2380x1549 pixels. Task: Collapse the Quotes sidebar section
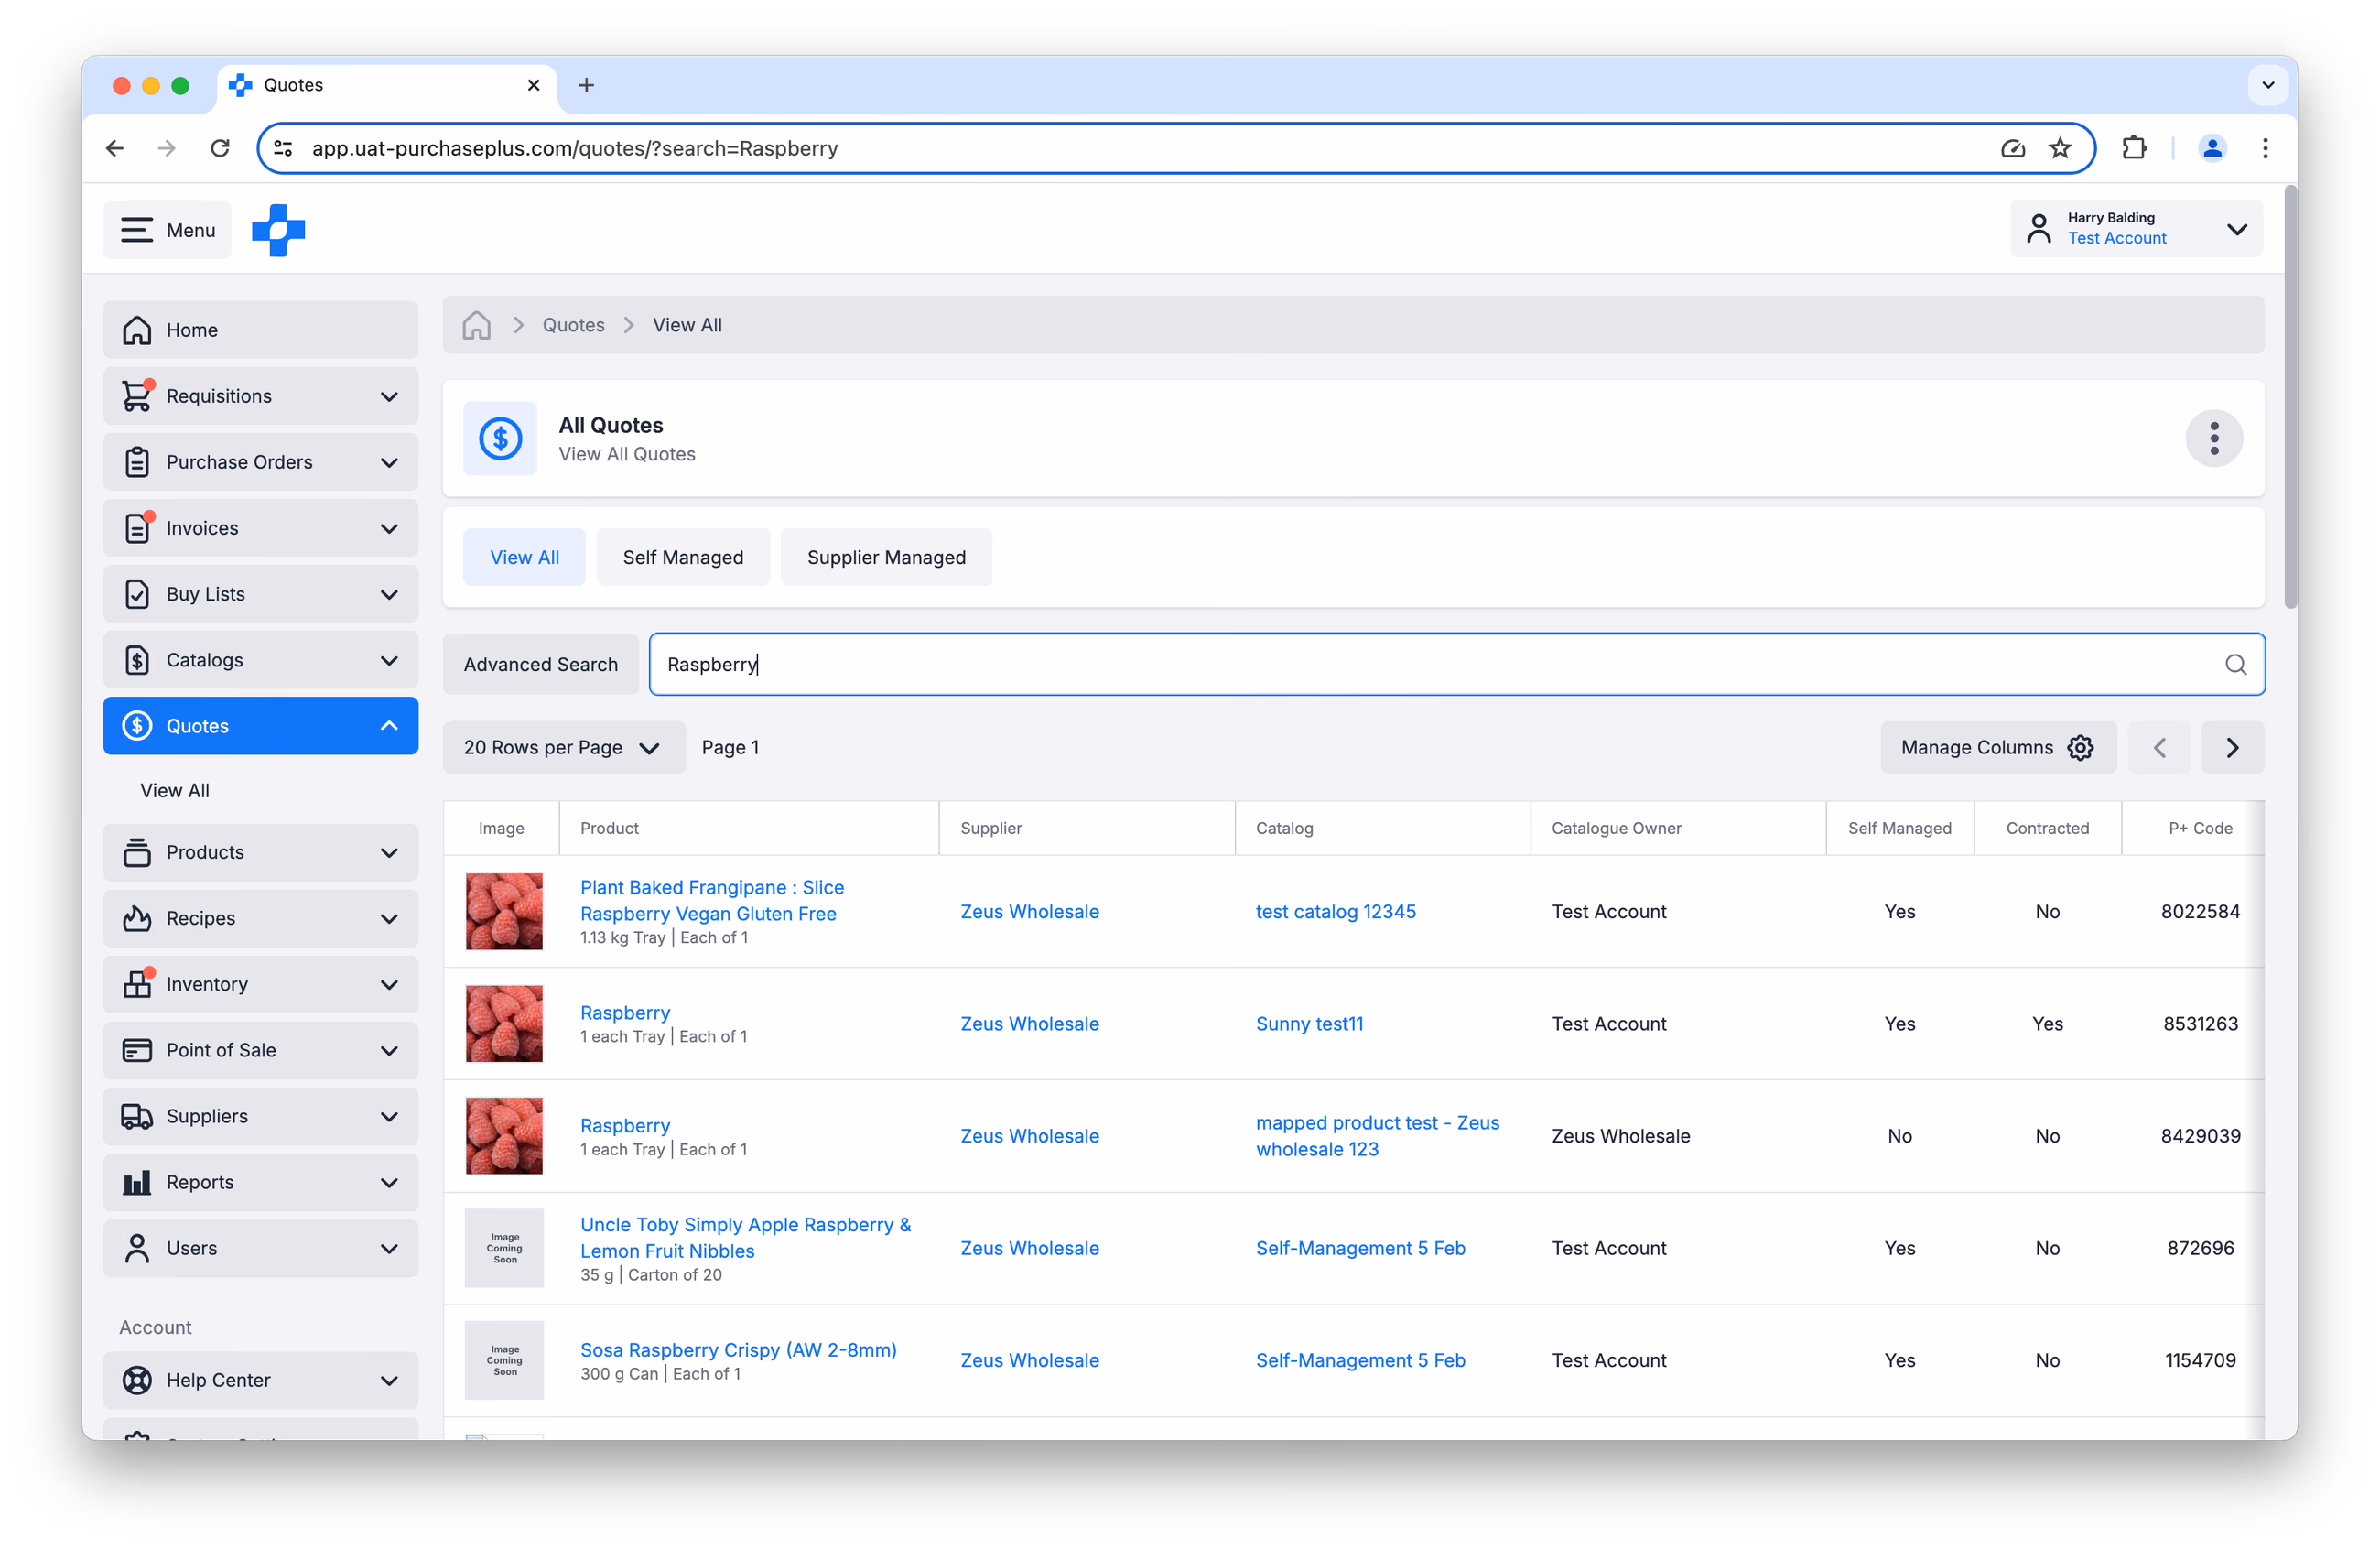261,726
